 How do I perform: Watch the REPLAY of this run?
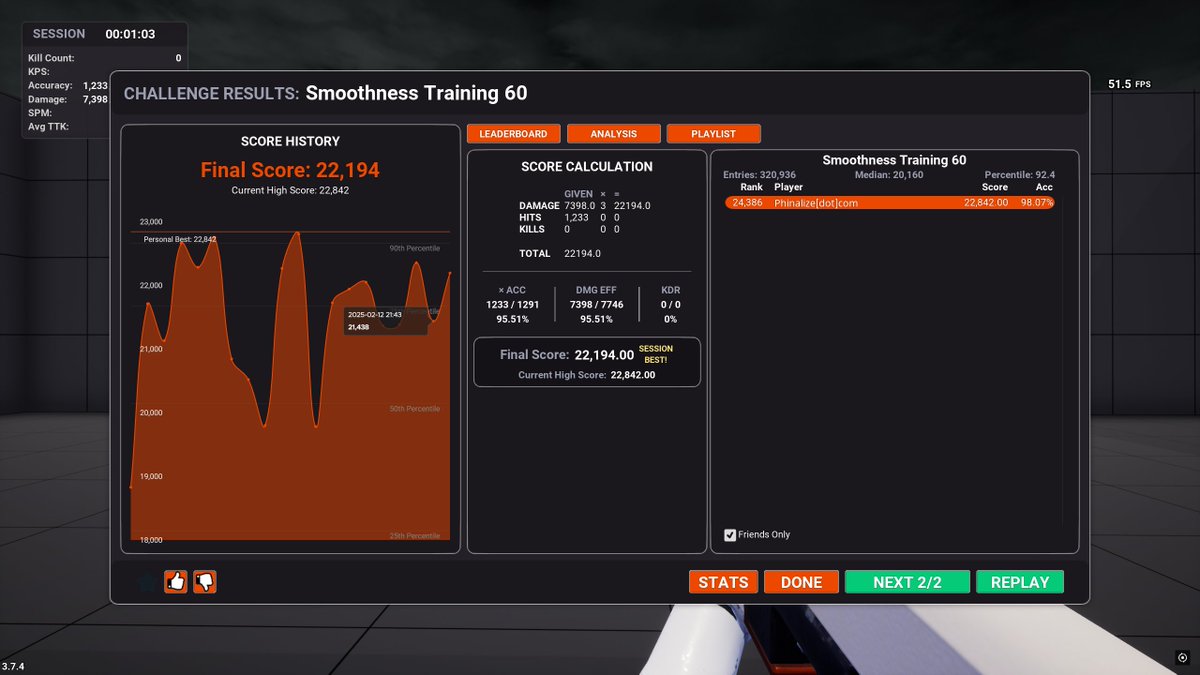tap(1020, 582)
